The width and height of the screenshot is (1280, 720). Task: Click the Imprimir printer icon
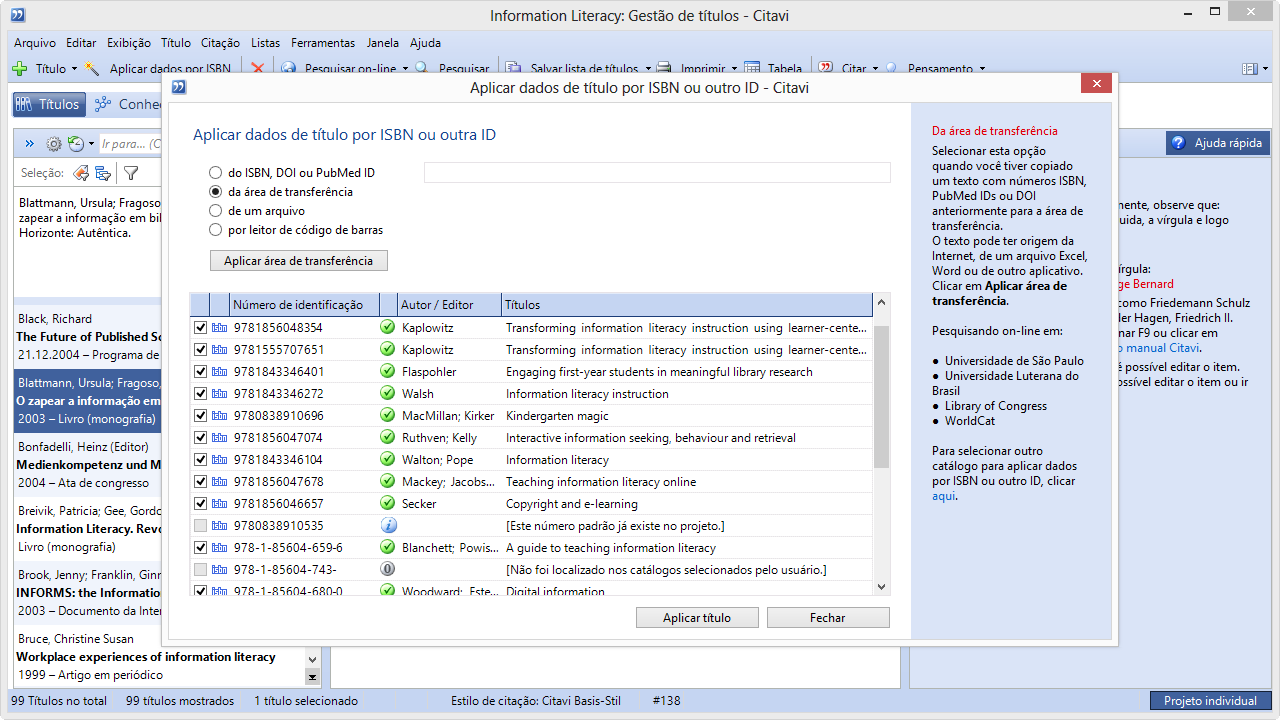665,69
